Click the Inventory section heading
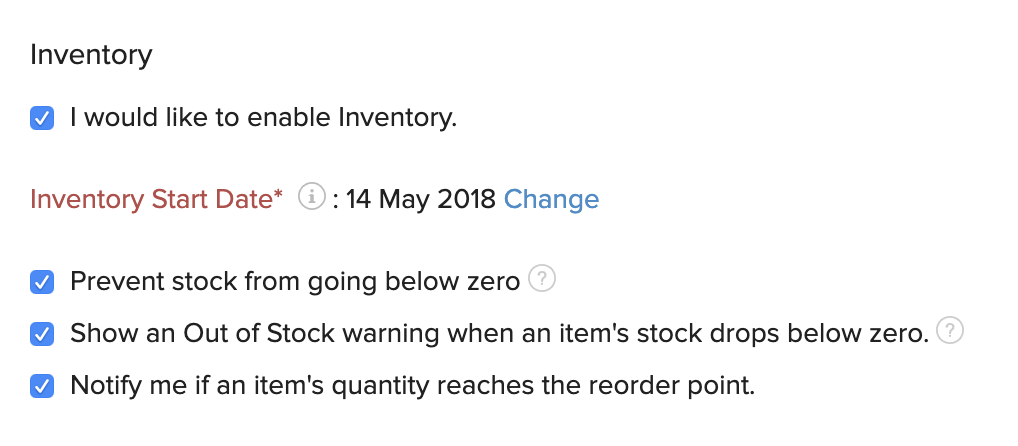Screen dimensions: 1018x446 coord(91,54)
